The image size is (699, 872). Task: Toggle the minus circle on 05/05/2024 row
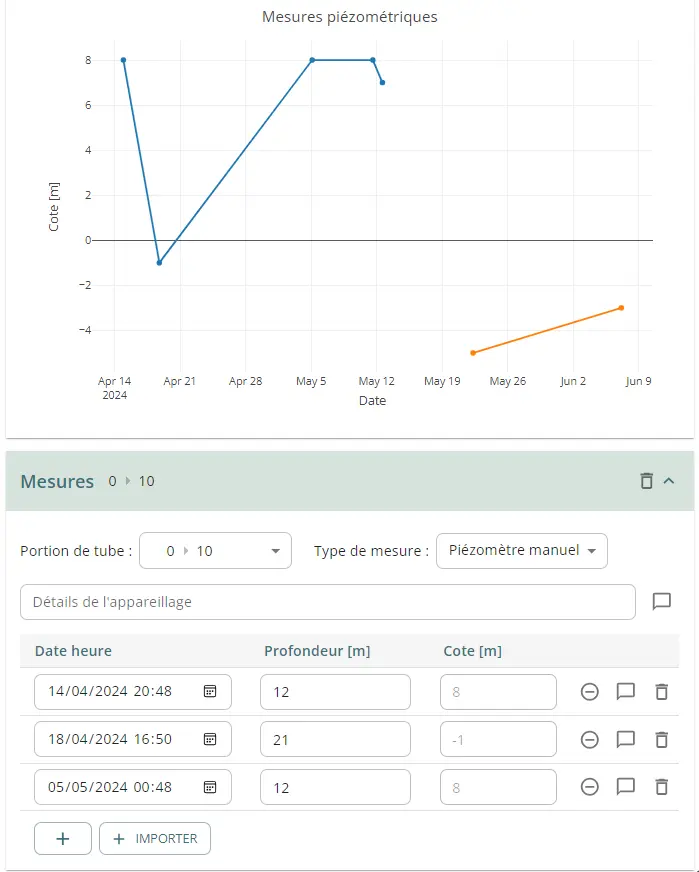590,787
